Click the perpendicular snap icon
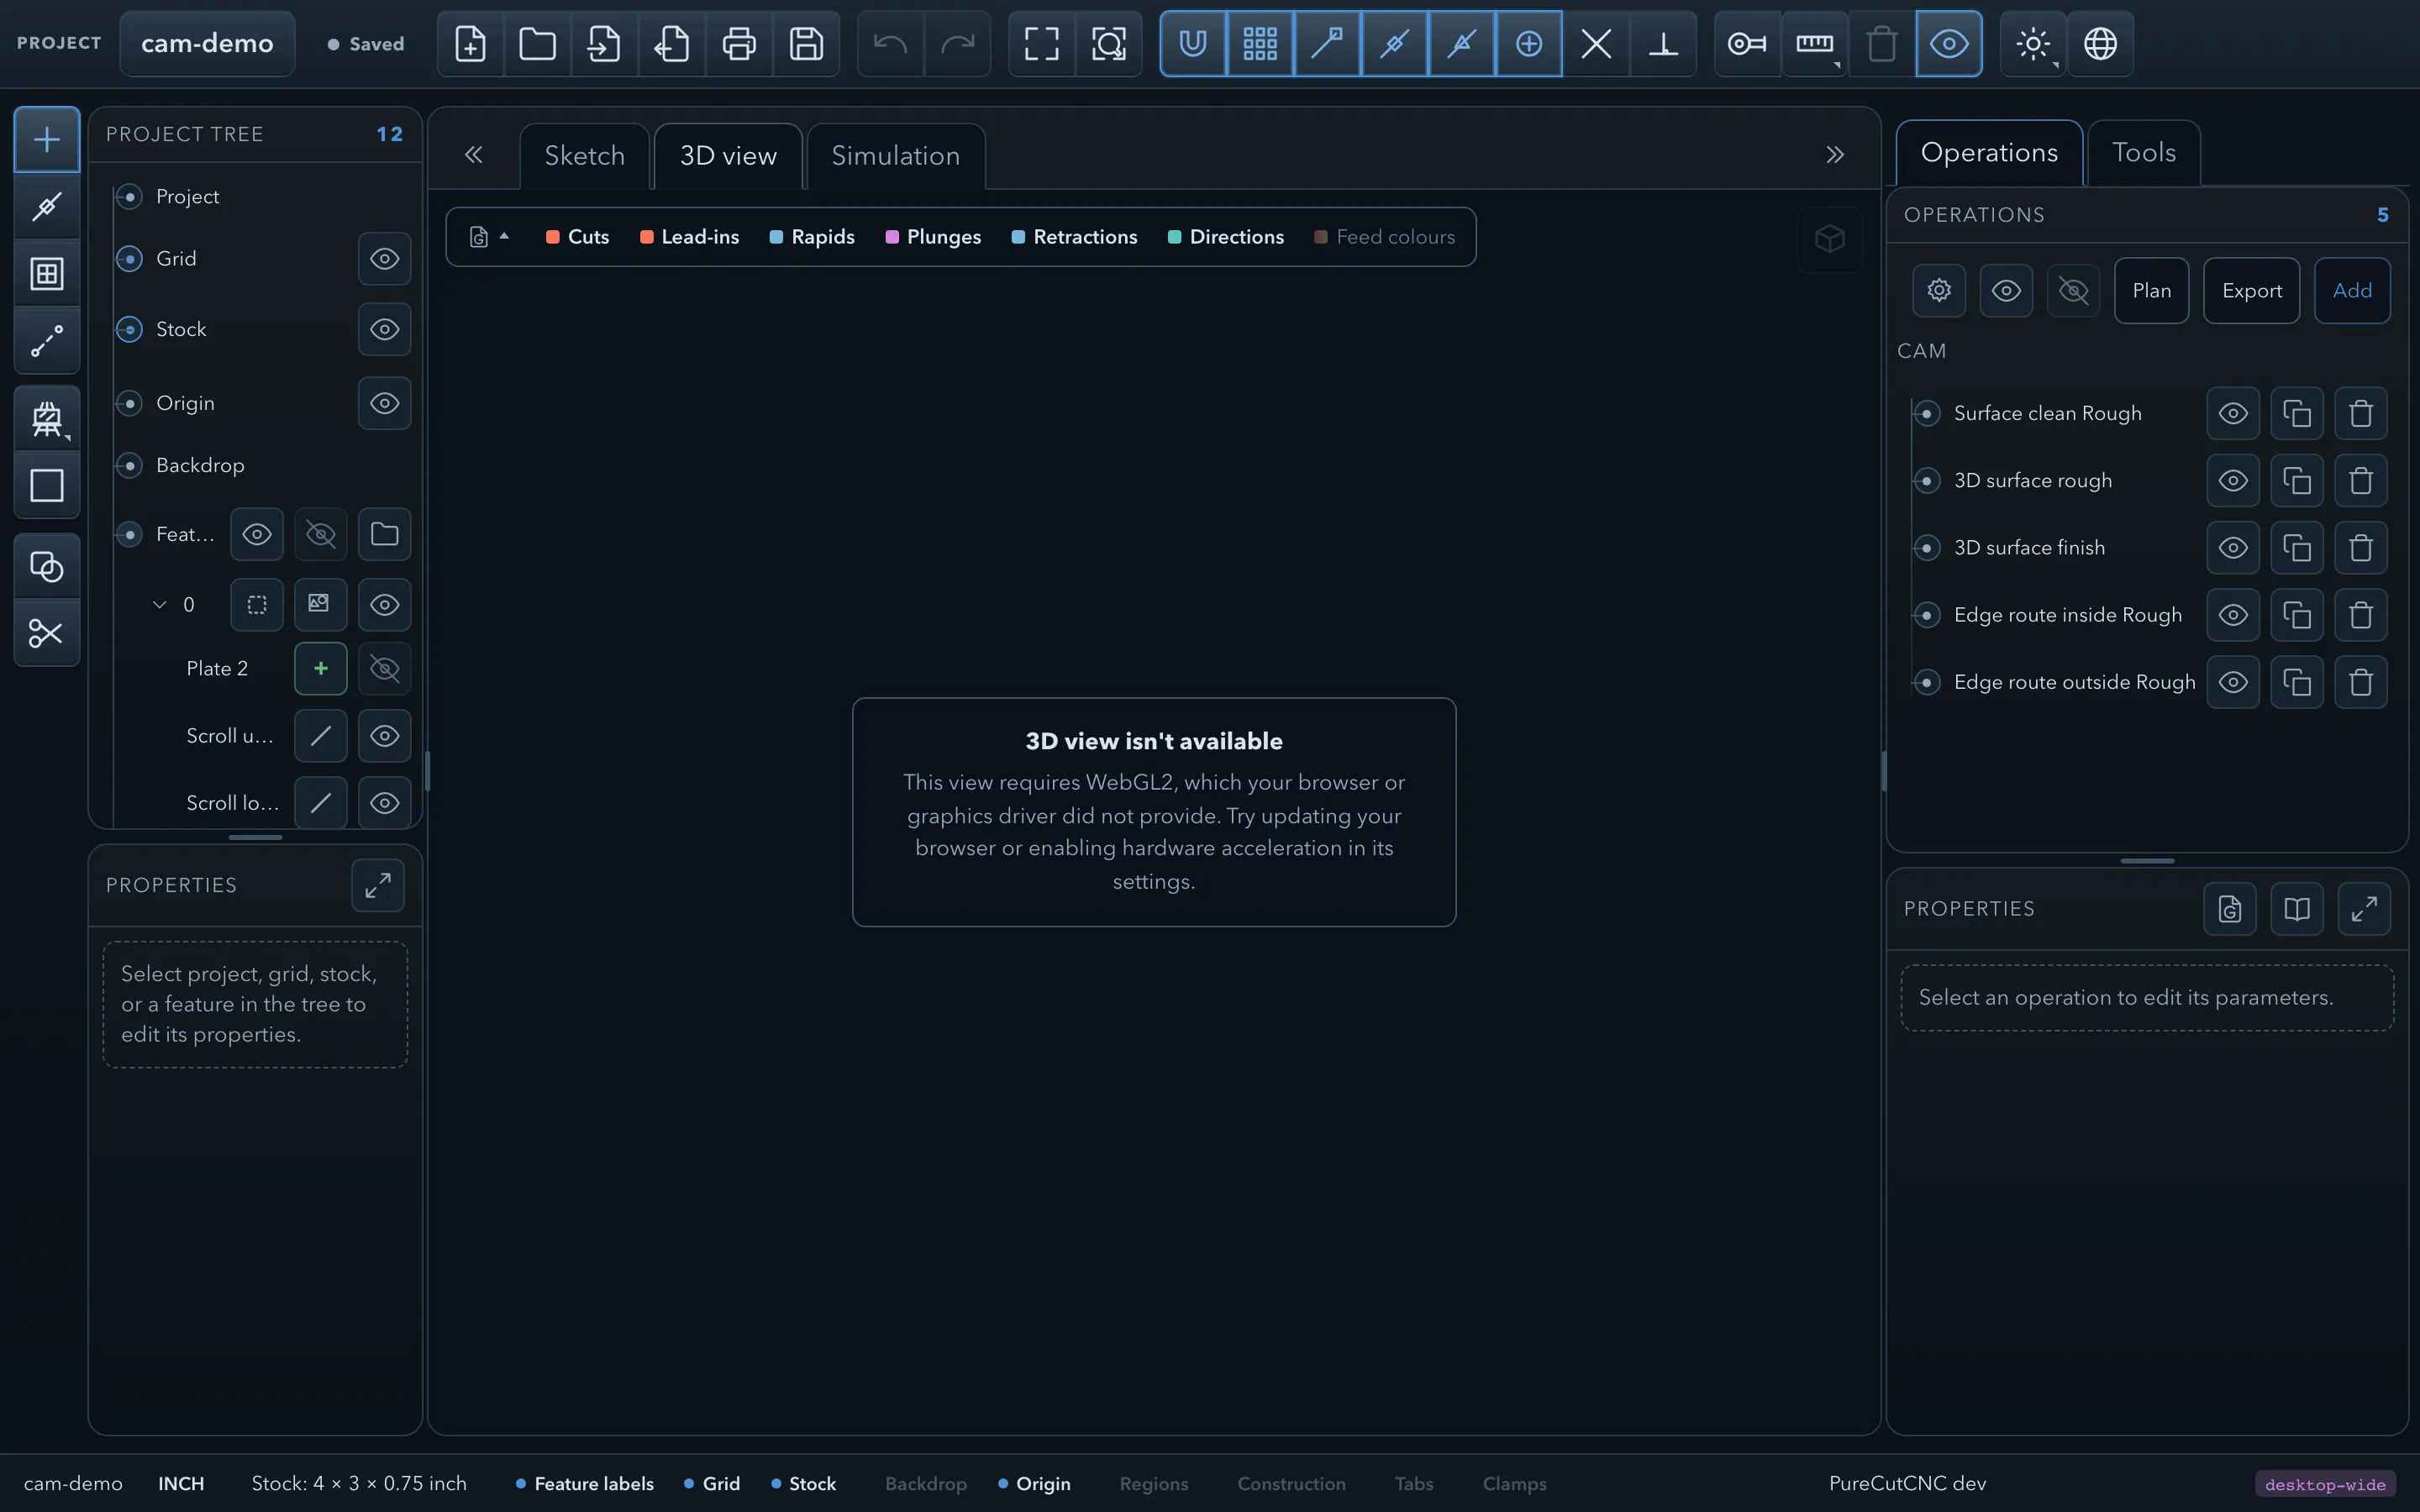 click(x=1663, y=44)
